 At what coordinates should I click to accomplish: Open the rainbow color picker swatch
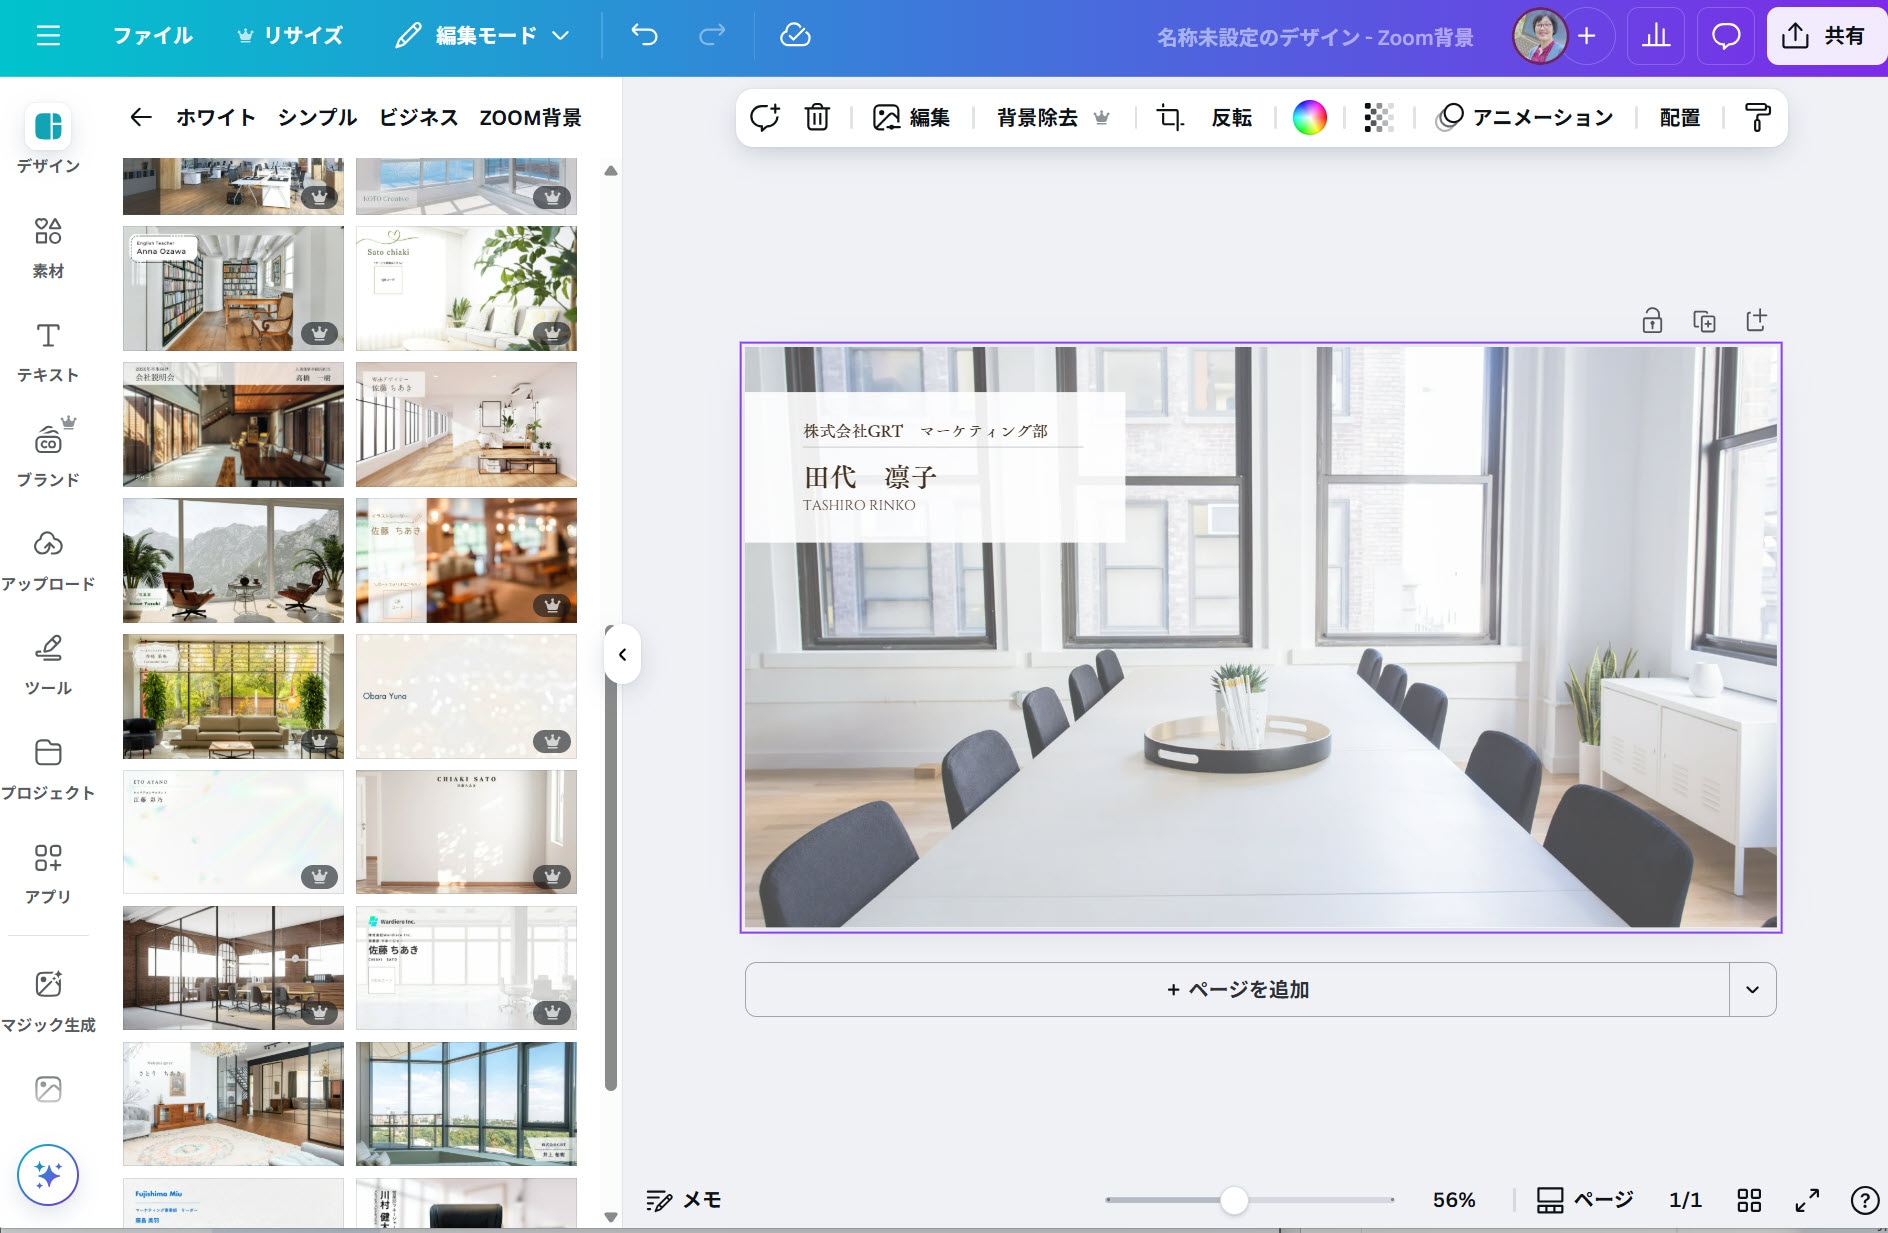1309,118
